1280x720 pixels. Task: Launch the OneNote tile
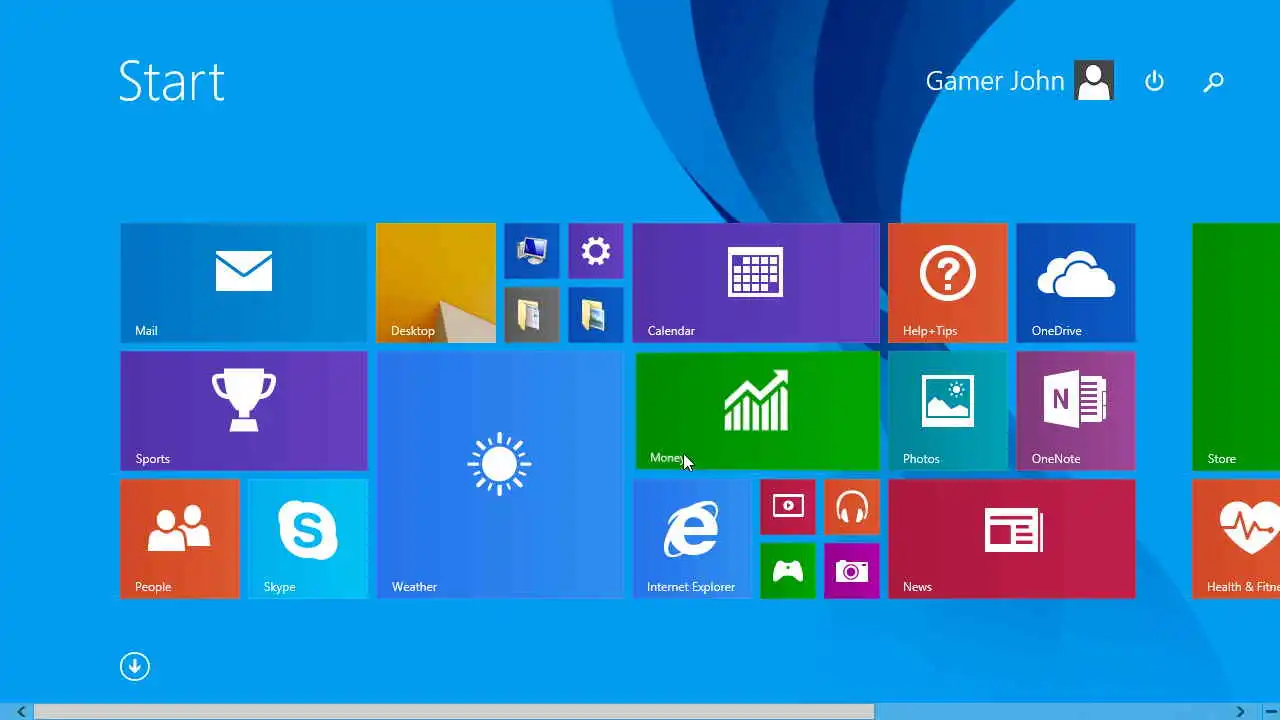(x=1076, y=411)
